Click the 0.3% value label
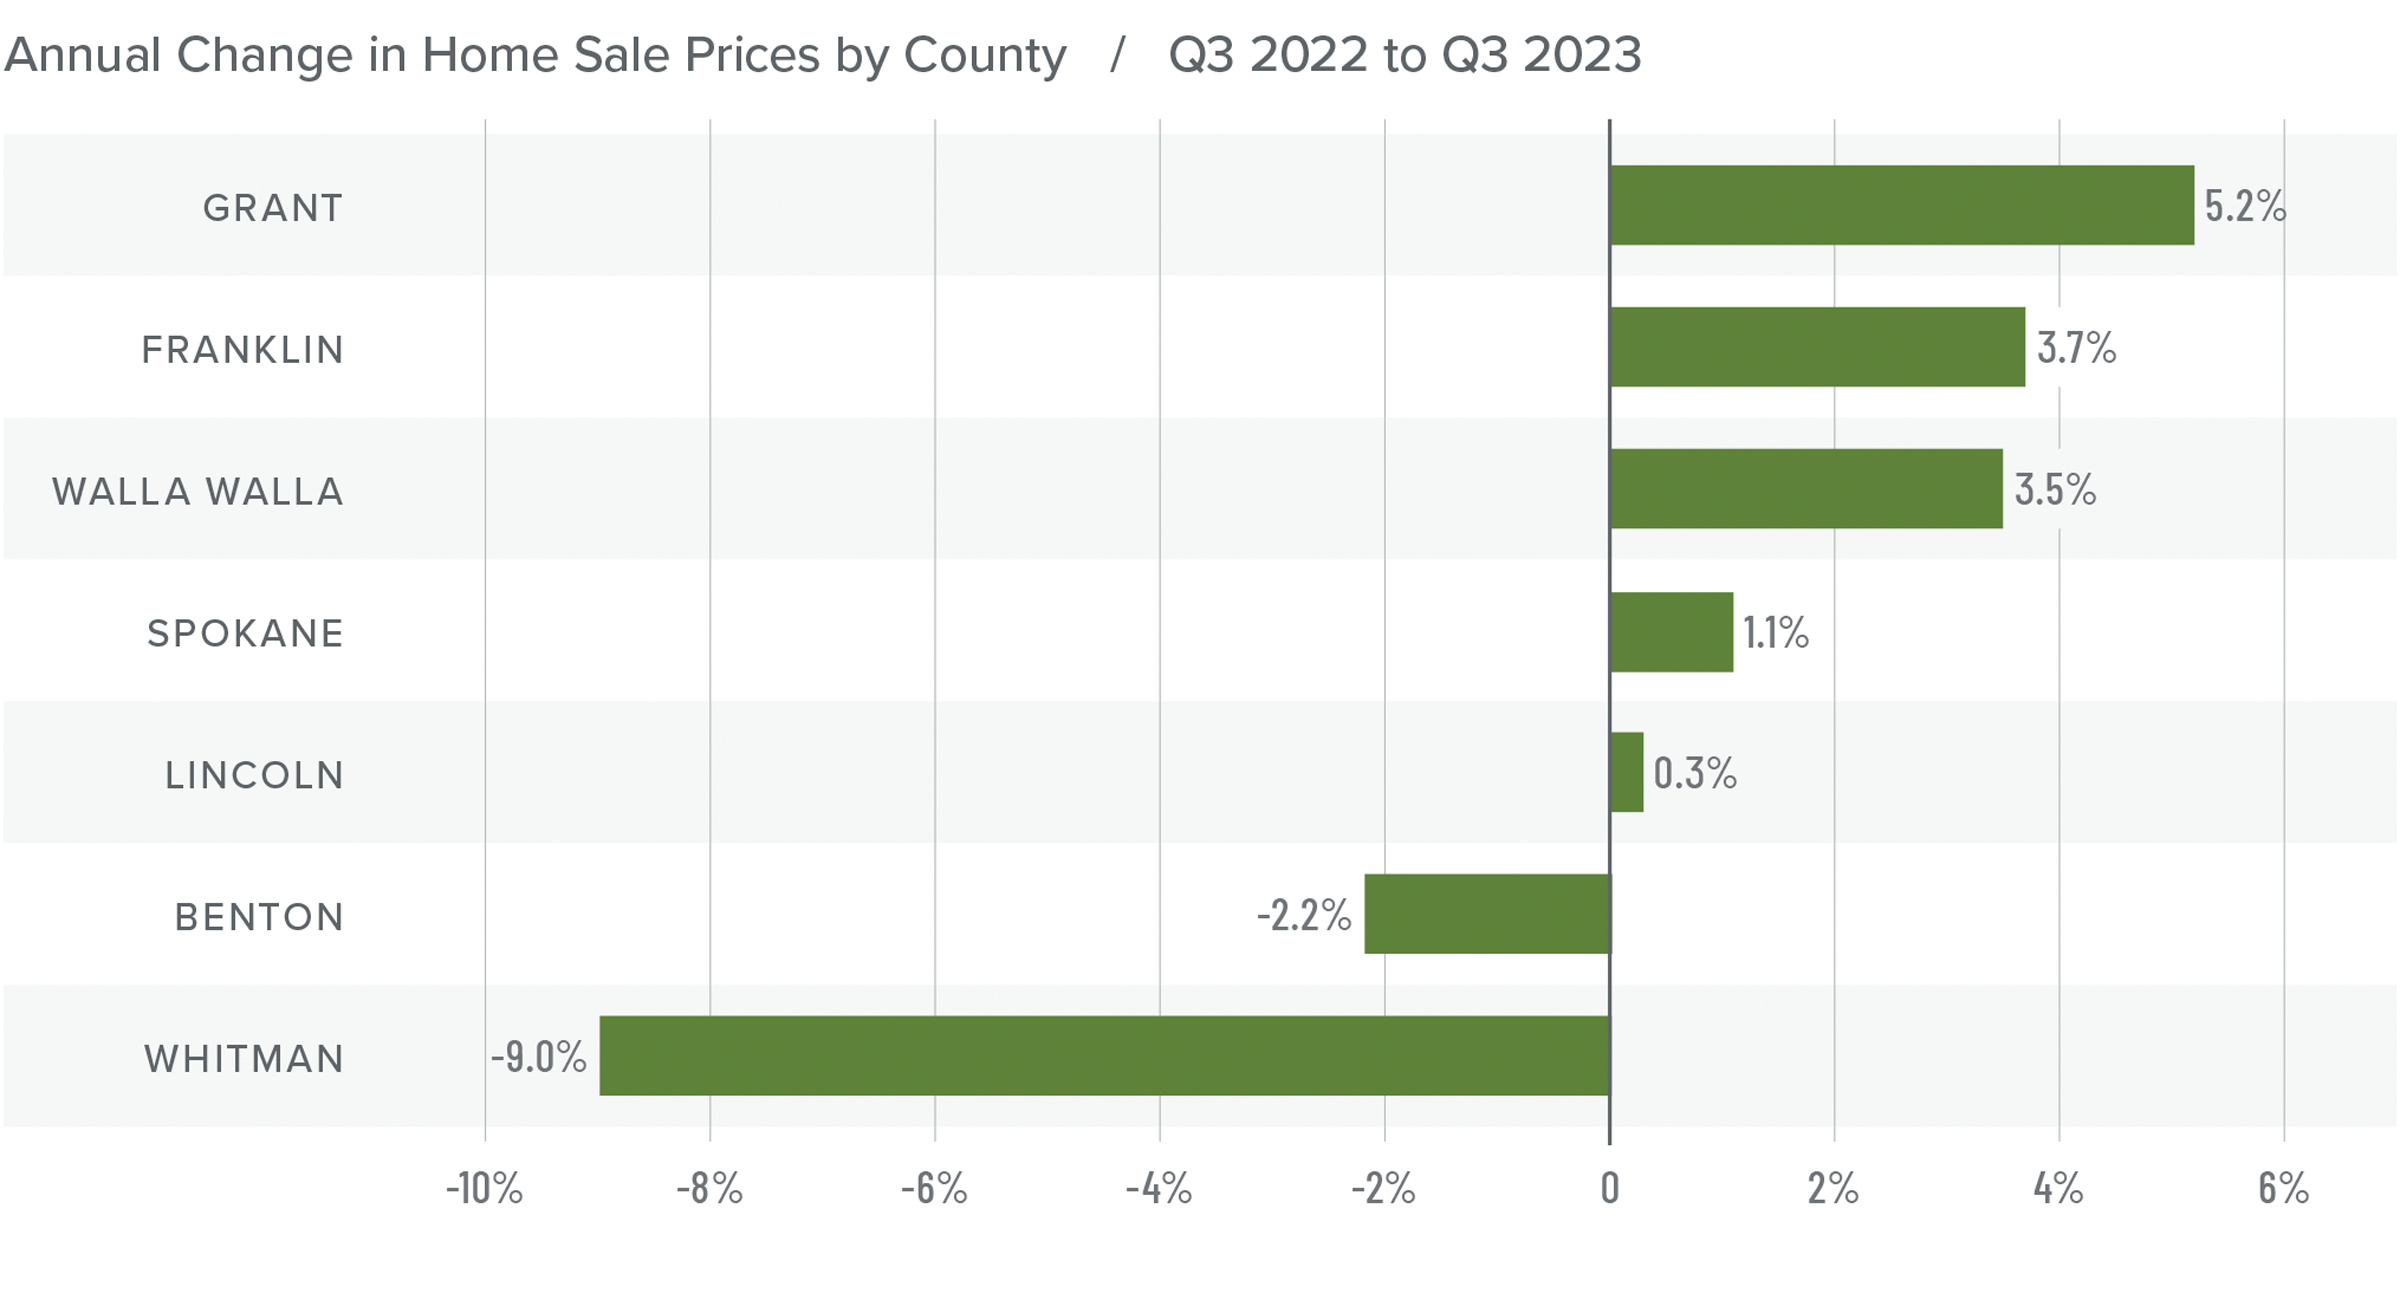 (x=1695, y=773)
